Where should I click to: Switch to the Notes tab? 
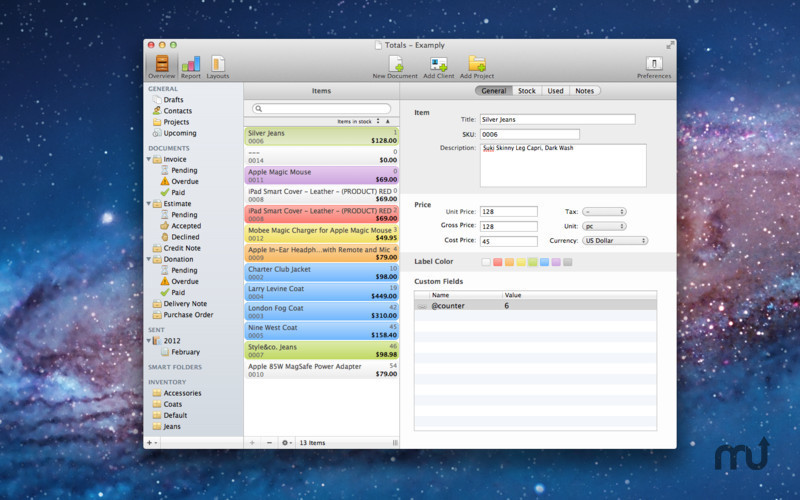point(585,91)
